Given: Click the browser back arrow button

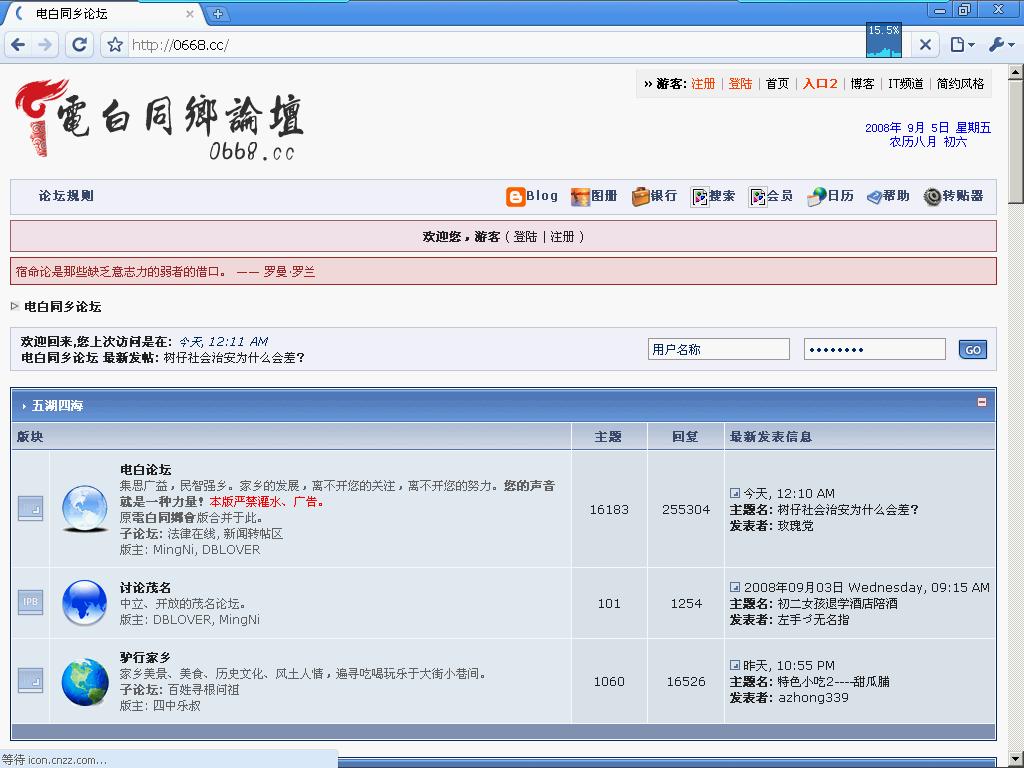Looking at the screenshot, I should tap(18, 45).
